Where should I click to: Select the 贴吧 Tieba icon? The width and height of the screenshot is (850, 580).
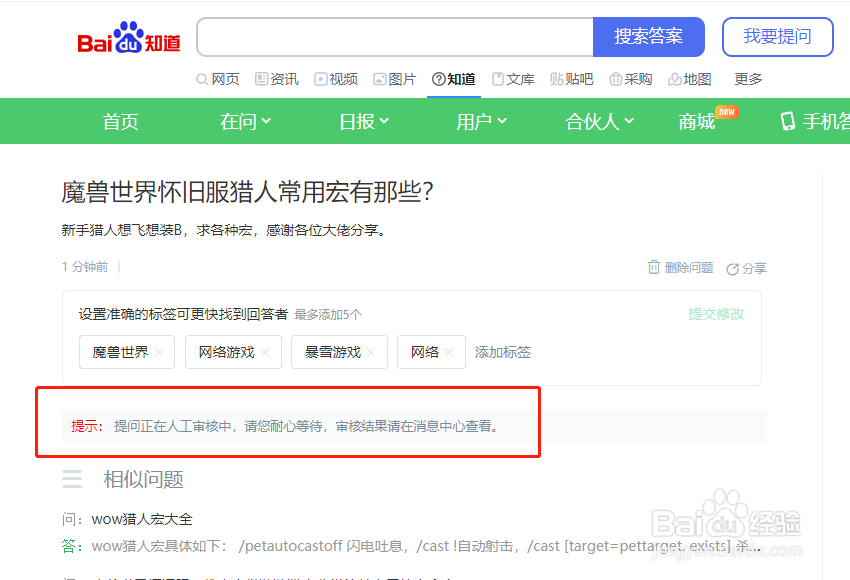pos(557,79)
